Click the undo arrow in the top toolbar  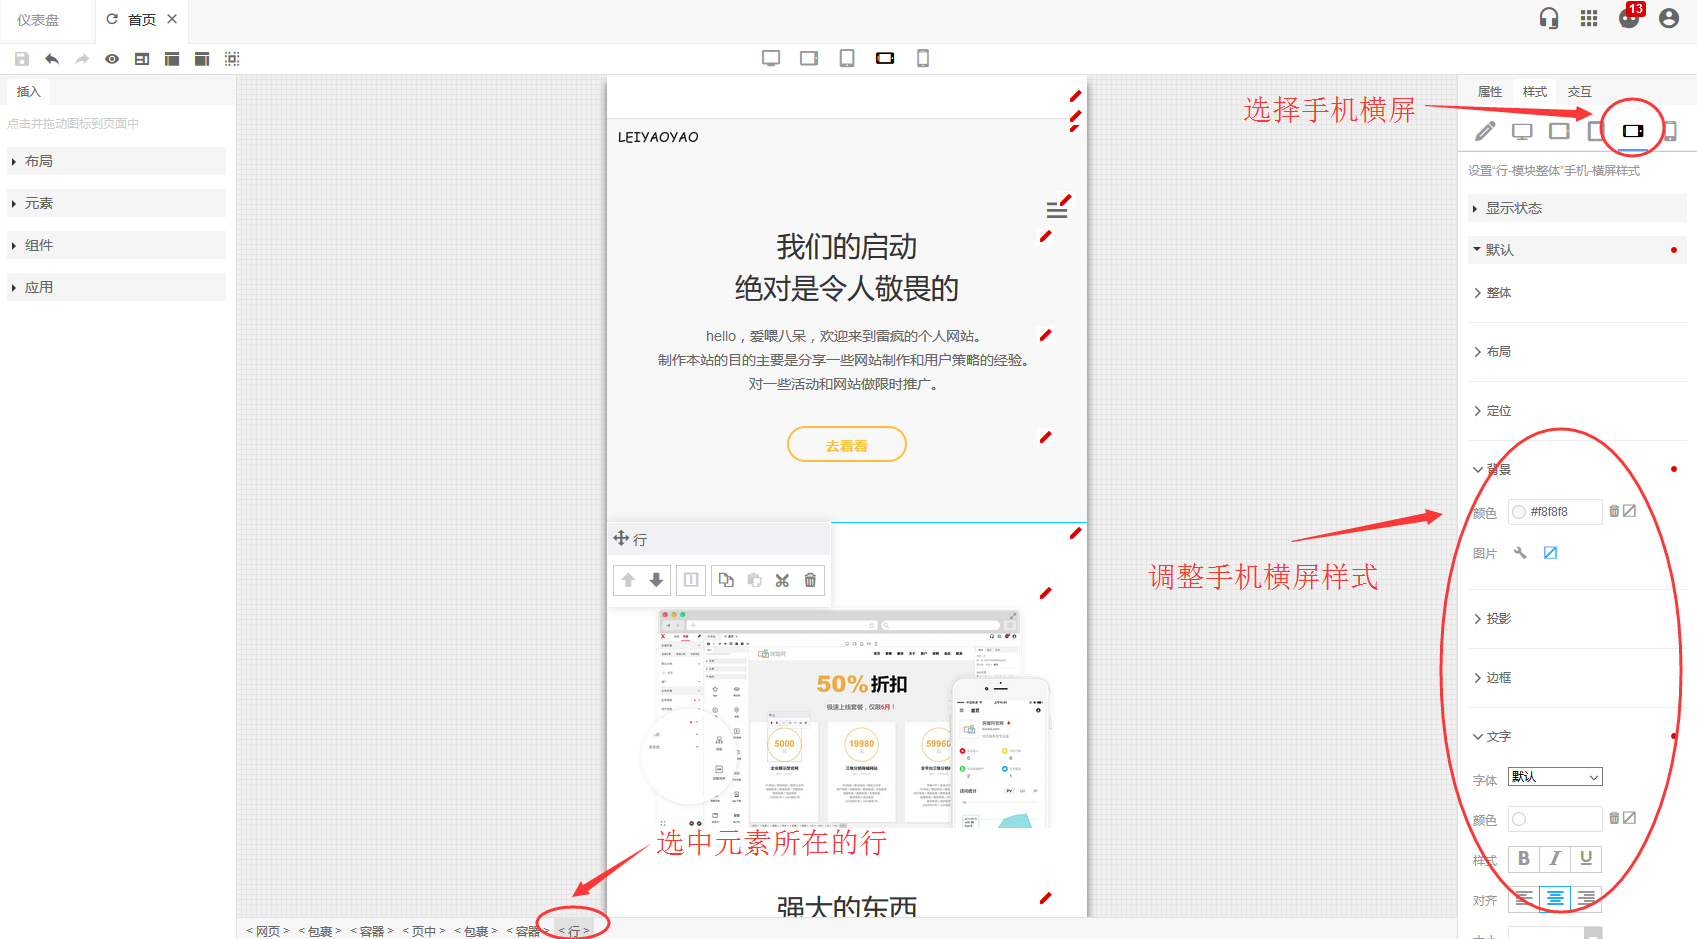coord(52,59)
